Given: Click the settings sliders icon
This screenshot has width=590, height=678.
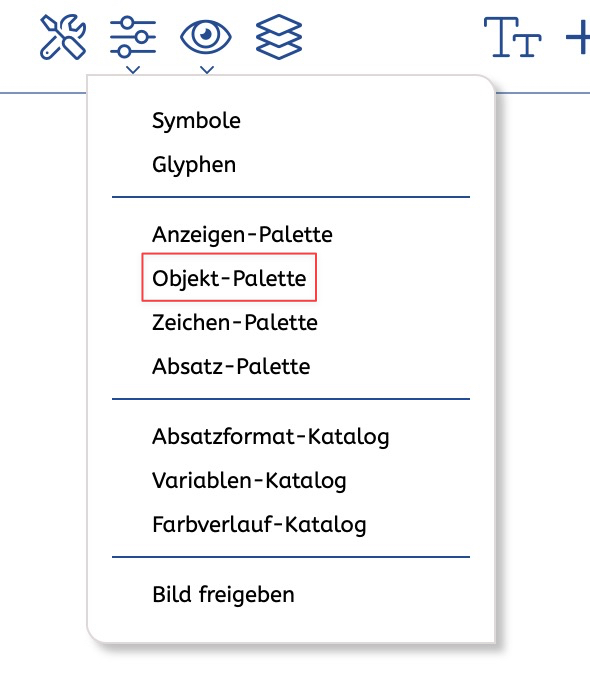Looking at the screenshot, I should click(x=133, y=37).
